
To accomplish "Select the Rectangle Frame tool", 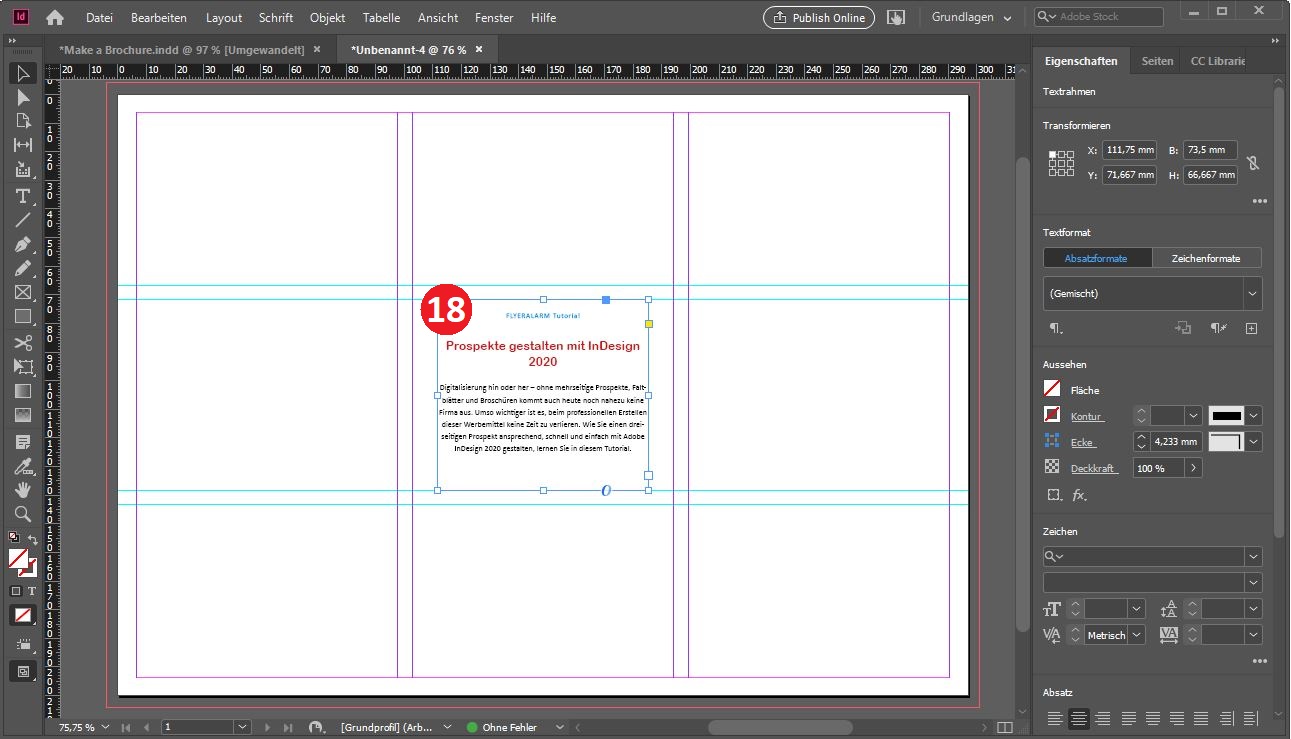I will (22, 293).
